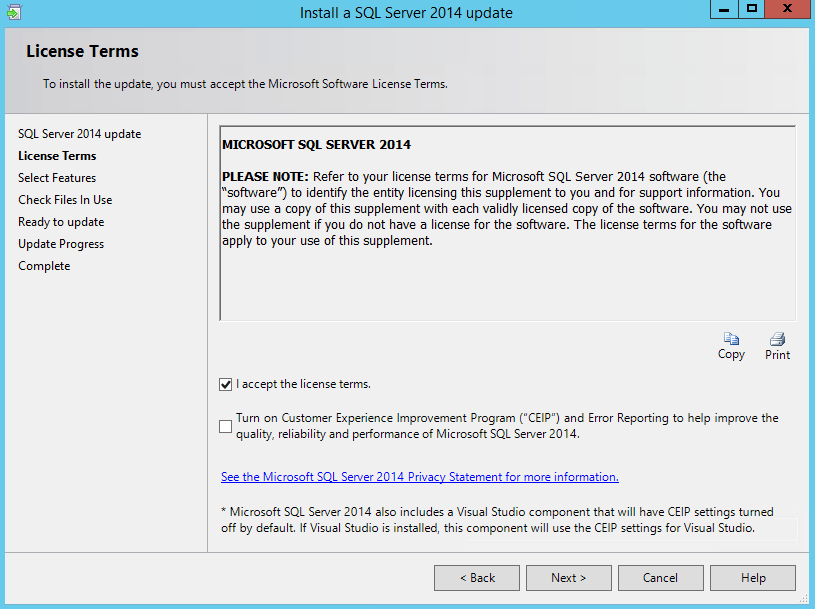Click the Copy icon for license text
Screen dimensions: 815x609
[731, 340]
